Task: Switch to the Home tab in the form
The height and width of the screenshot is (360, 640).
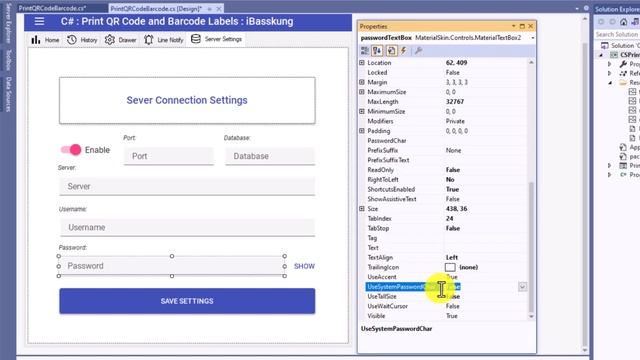Action: pyautogui.click(x=45, y=40)
